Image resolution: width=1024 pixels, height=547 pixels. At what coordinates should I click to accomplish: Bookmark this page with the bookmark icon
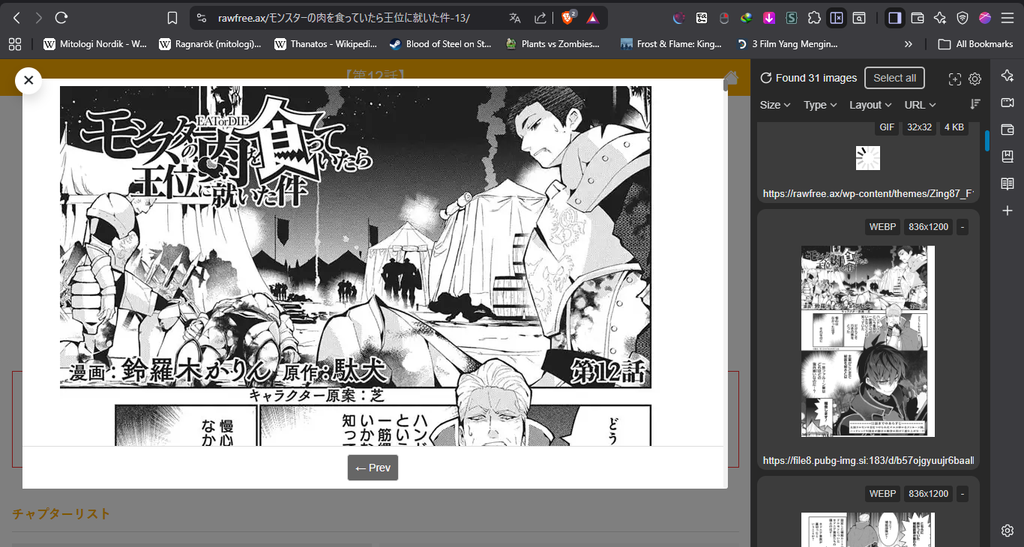[x=172, y=18]
